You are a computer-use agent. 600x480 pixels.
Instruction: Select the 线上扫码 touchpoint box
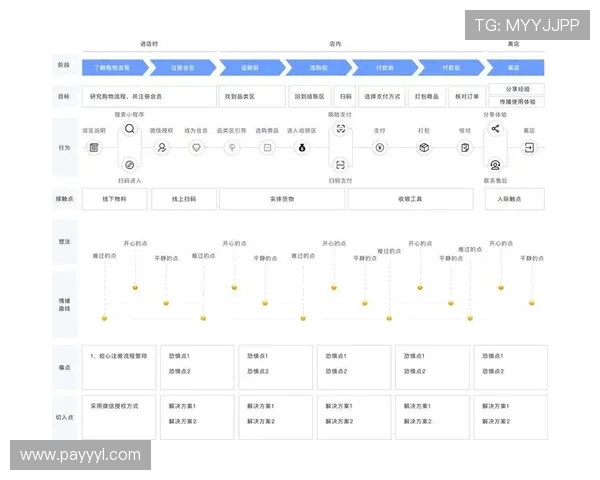[x=184, y=199]
